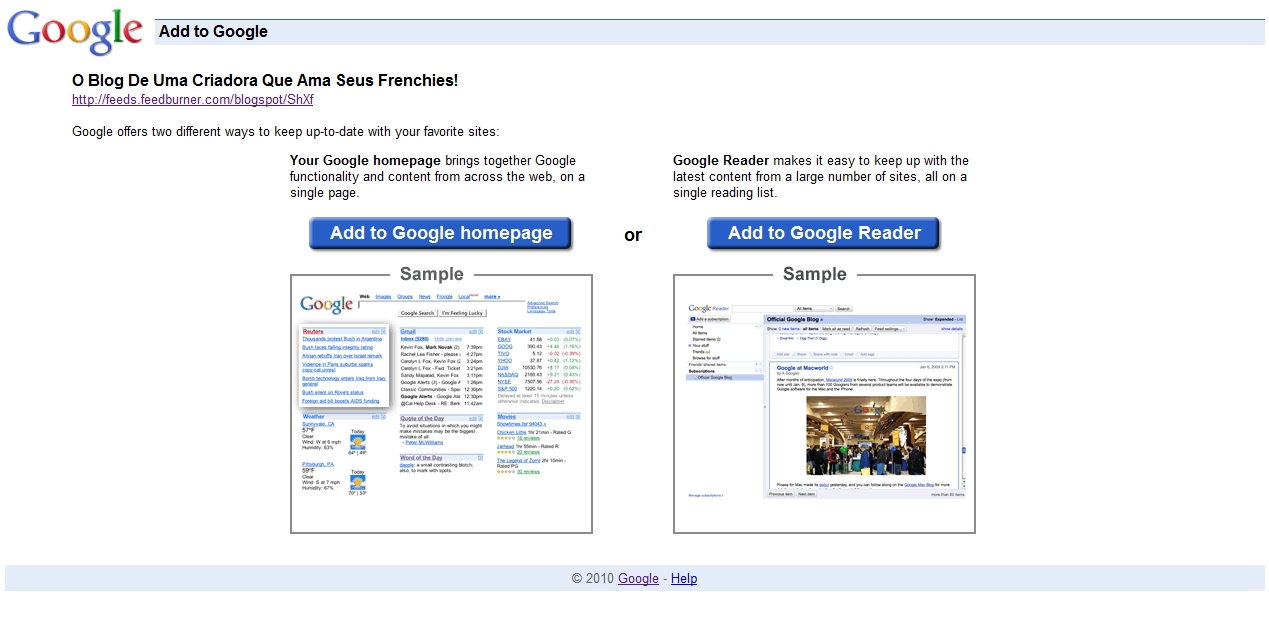Click the Add to Google header text
The height and width of the screenshot is (629, 1269).
(213, 31)
